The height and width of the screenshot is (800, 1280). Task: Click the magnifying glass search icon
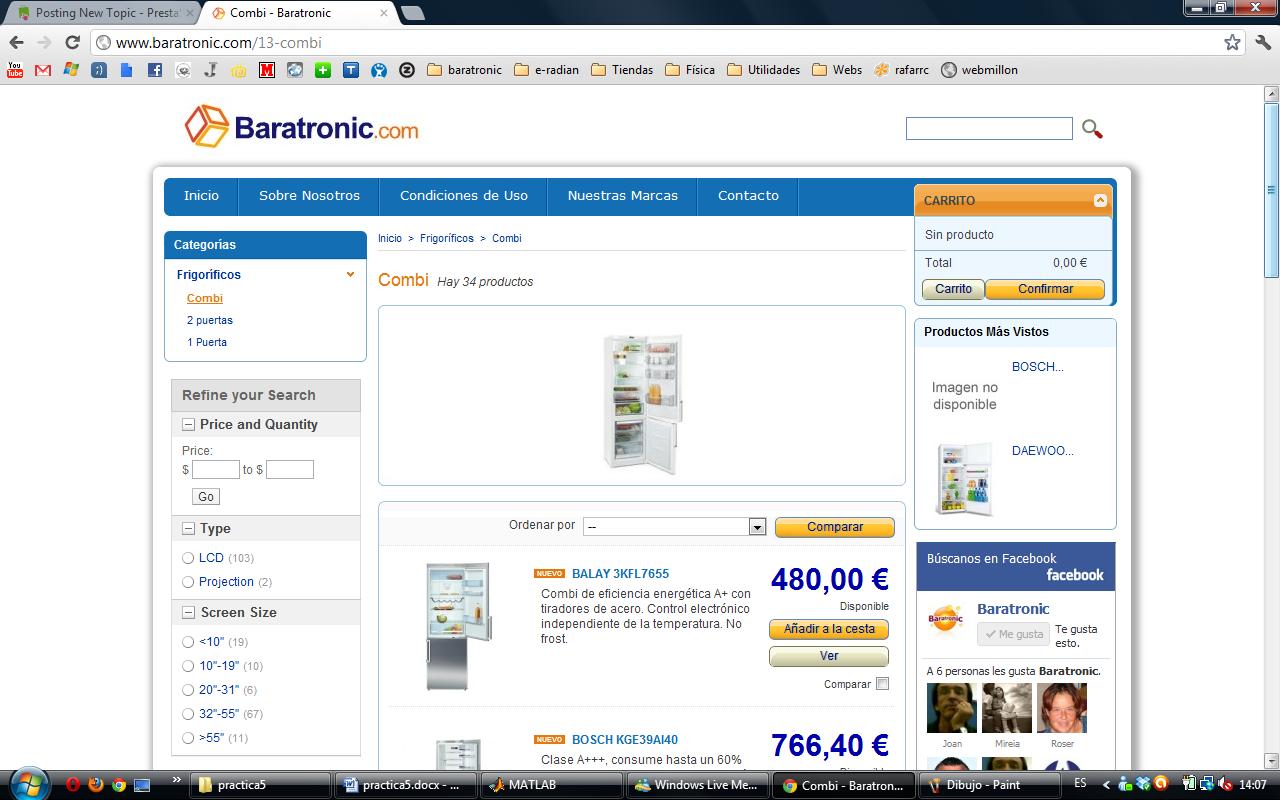[x=1092, y=129]
